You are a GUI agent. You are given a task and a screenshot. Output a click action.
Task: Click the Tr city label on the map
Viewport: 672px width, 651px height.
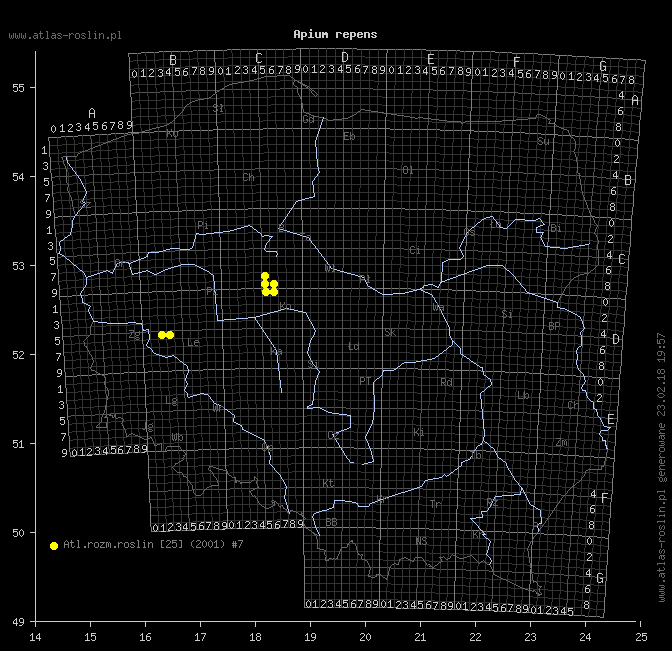coord(436,504)
